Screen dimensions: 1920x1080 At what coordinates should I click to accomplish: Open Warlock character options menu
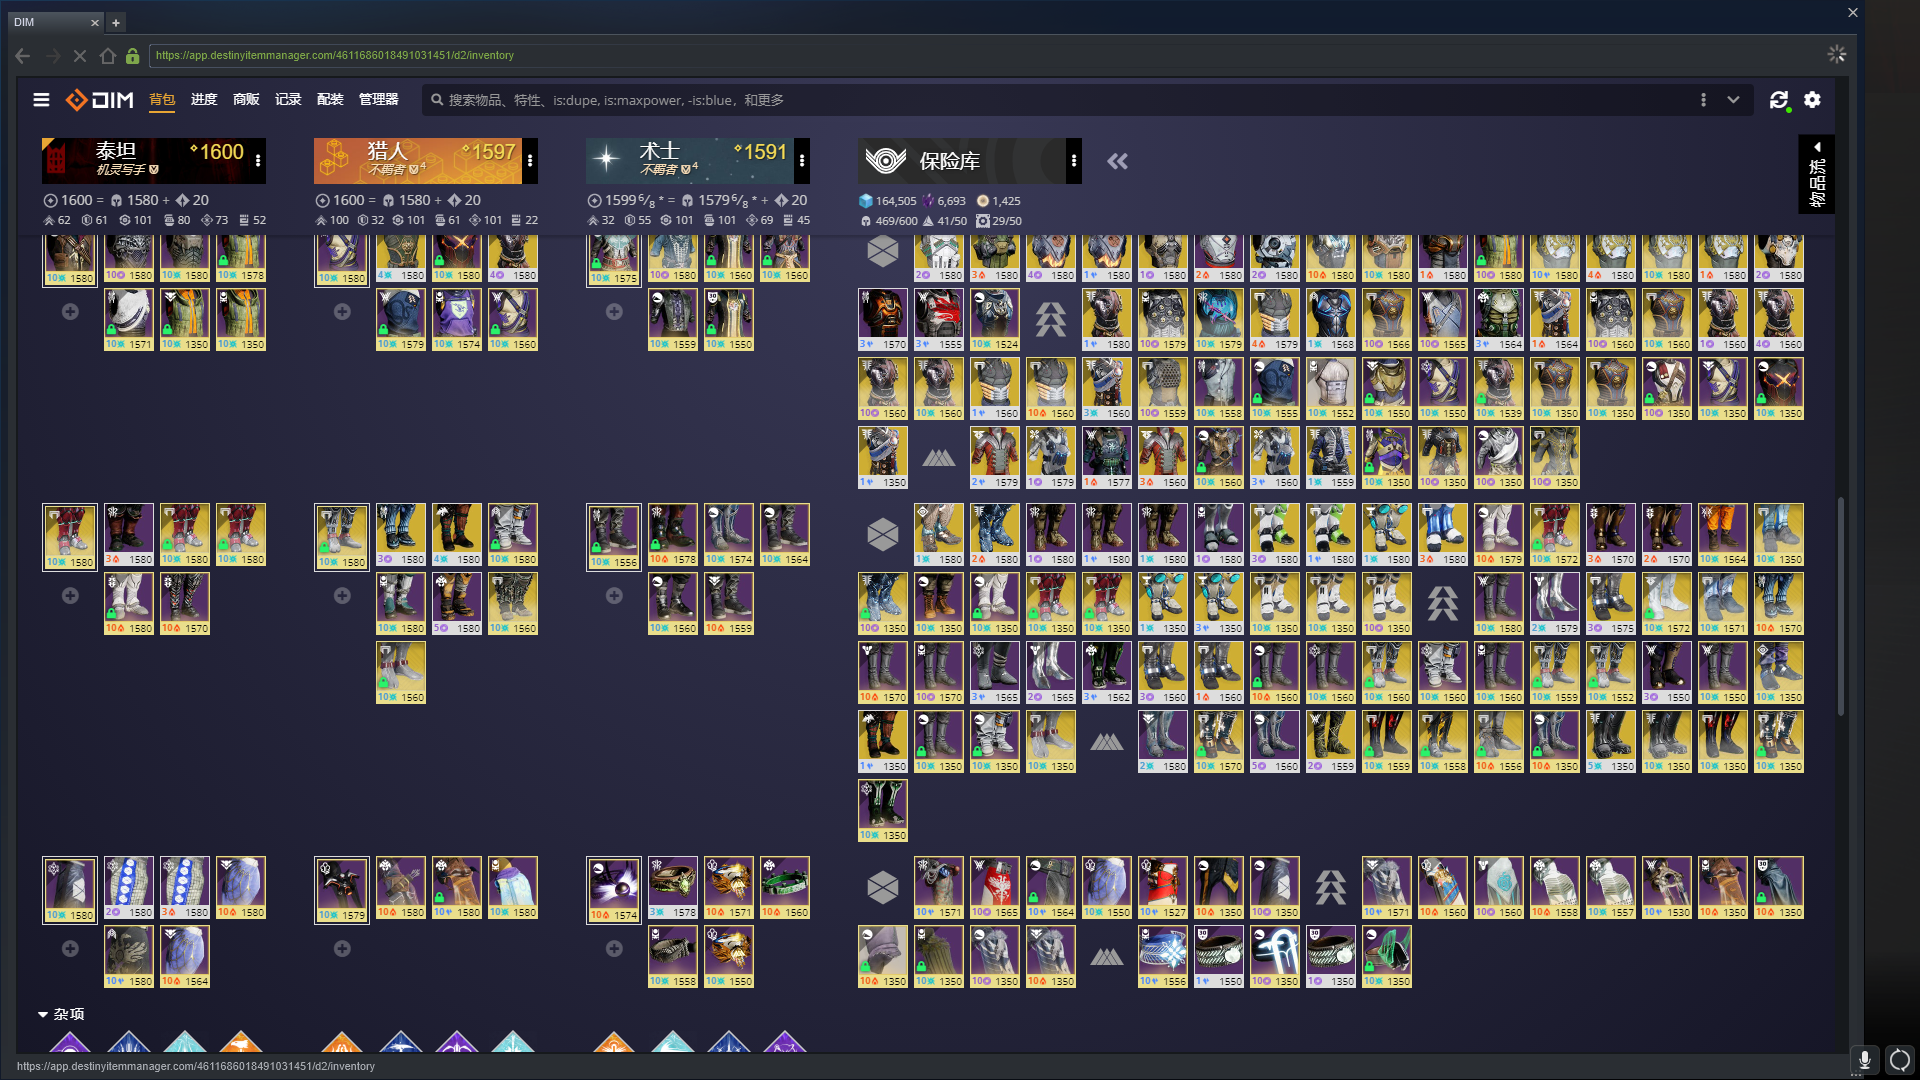(x=802, y=161)
